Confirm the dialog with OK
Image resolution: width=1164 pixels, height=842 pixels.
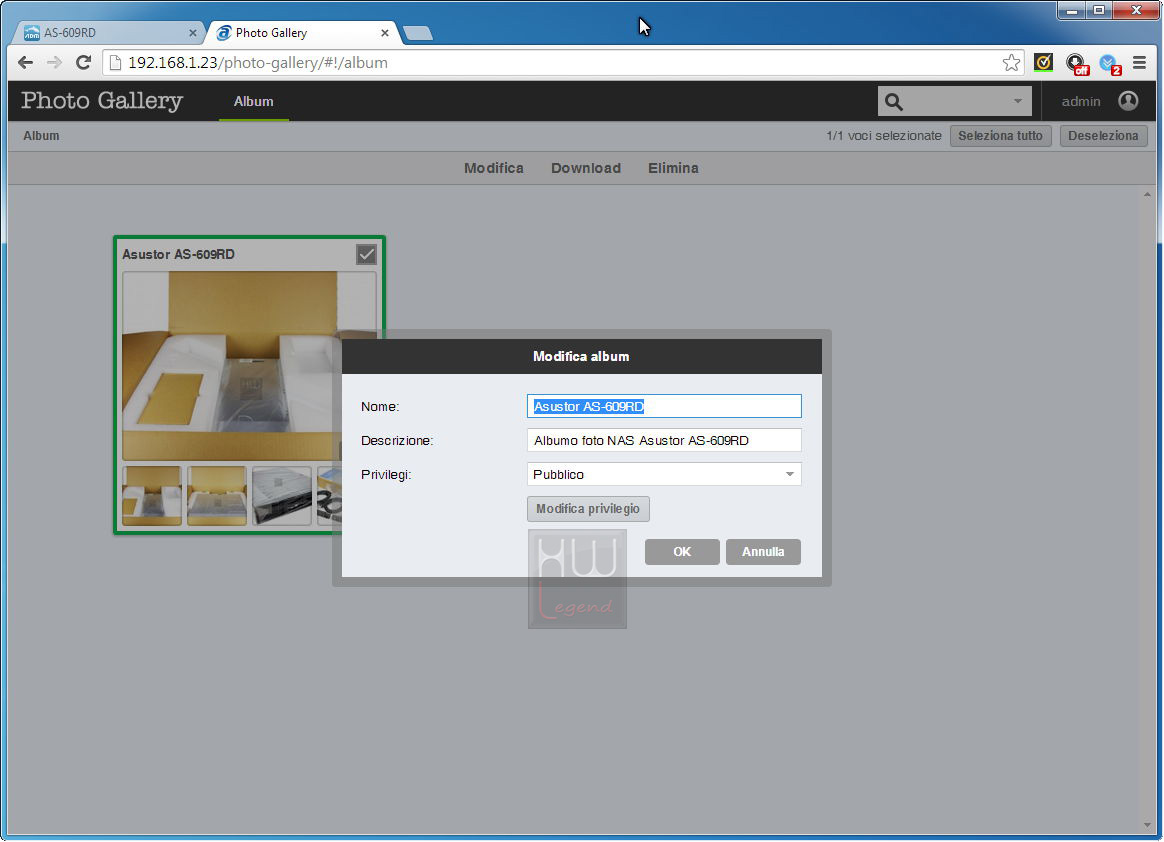682,552
